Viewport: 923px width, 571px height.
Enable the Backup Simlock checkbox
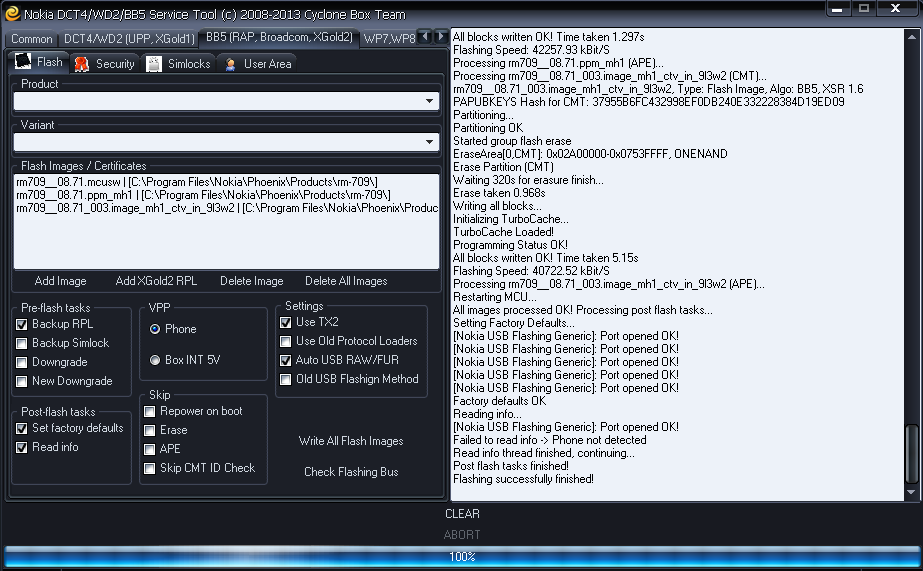pos(22,343)
